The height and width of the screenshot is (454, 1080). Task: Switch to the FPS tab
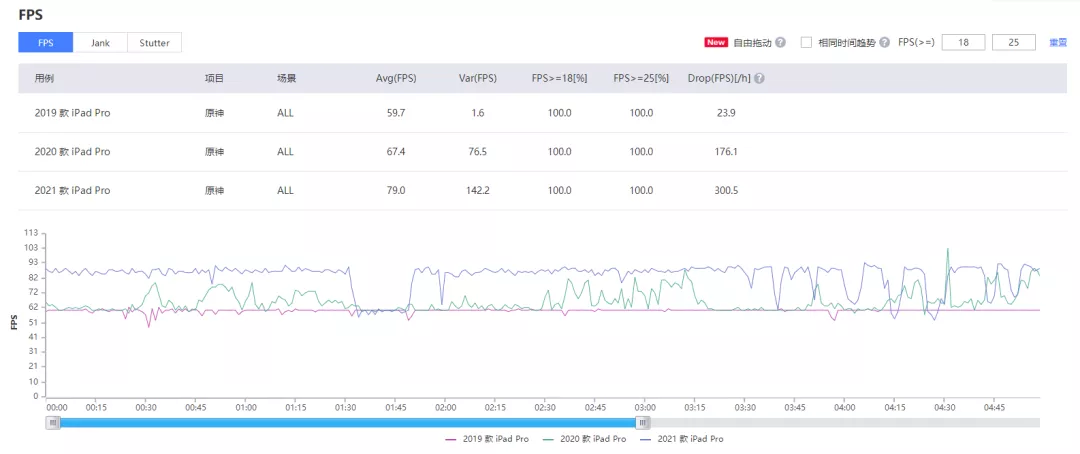click(x=45, y=43)
